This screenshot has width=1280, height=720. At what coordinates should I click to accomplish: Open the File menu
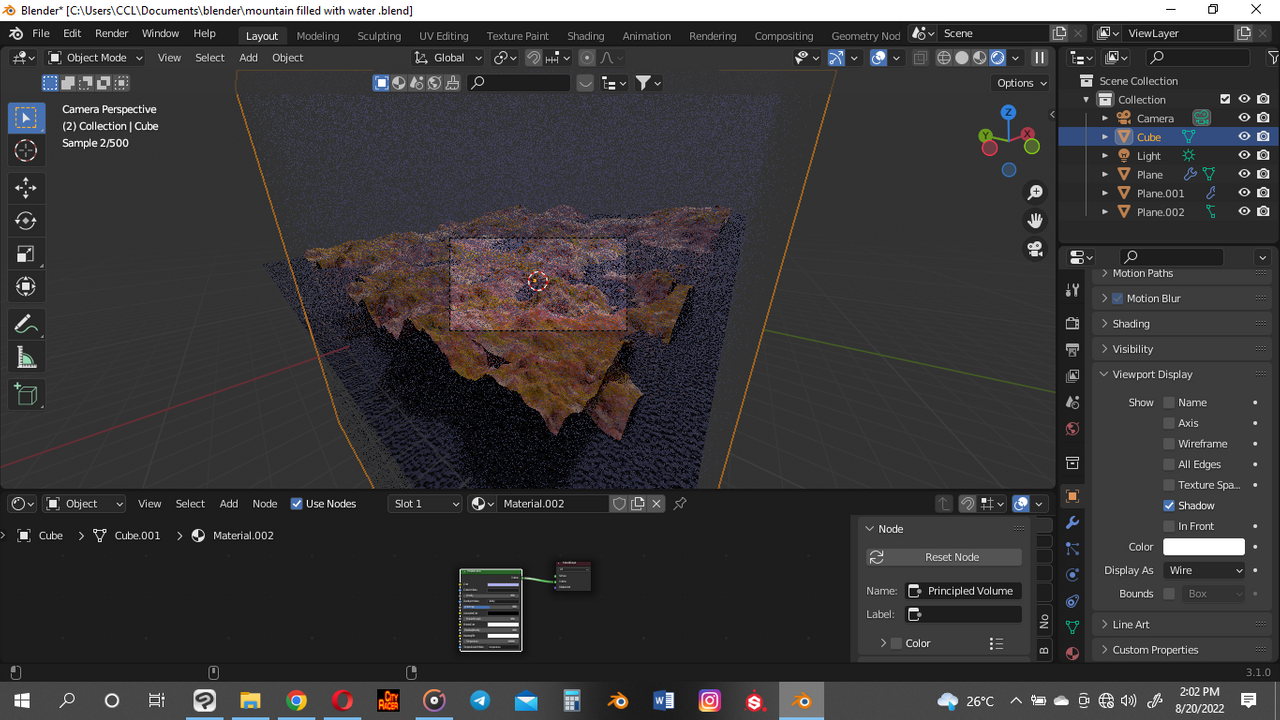41,33
